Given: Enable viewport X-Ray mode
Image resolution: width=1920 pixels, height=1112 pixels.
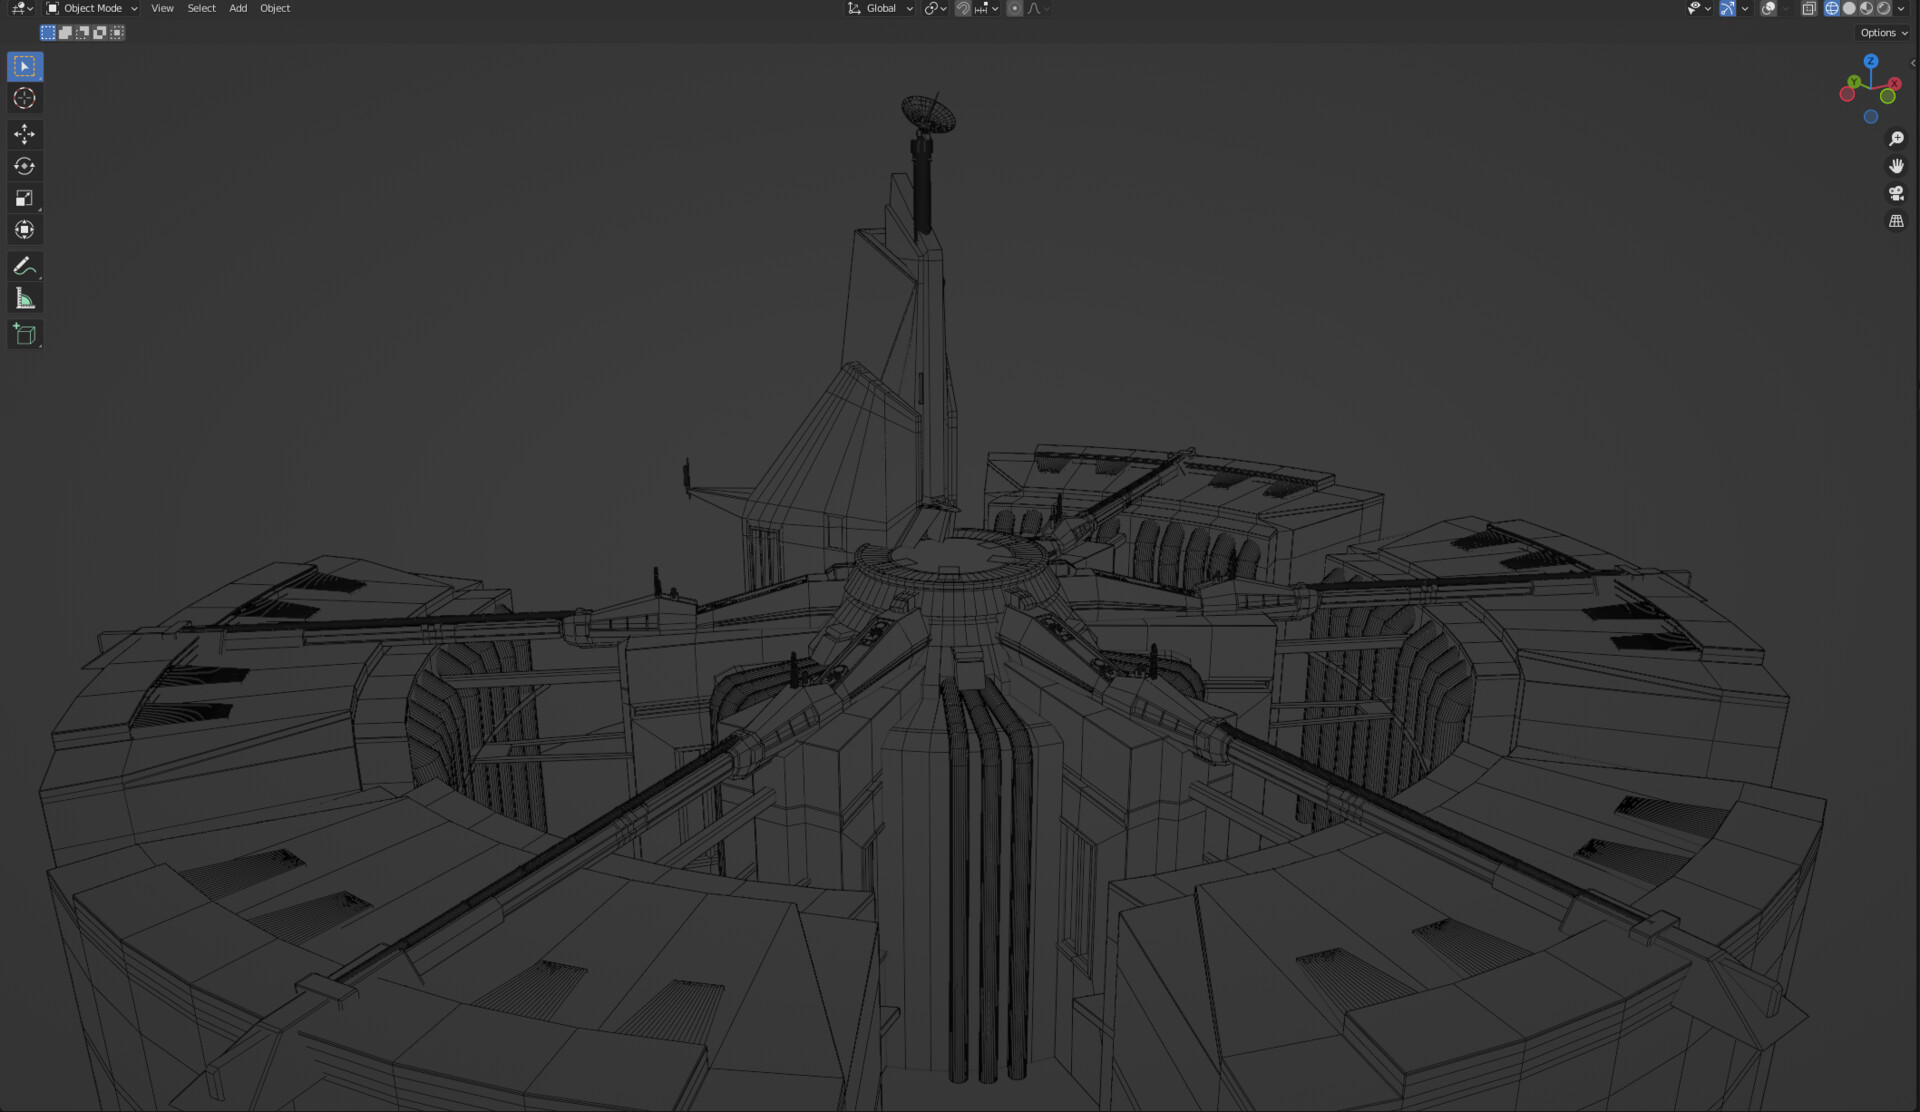Looking at the screenshot, I should (x=1808, y=8).
